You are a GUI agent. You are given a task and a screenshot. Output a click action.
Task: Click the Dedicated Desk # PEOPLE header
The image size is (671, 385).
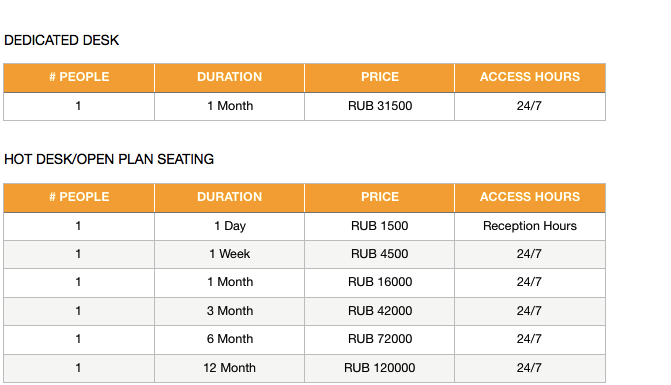click(79, 77)
